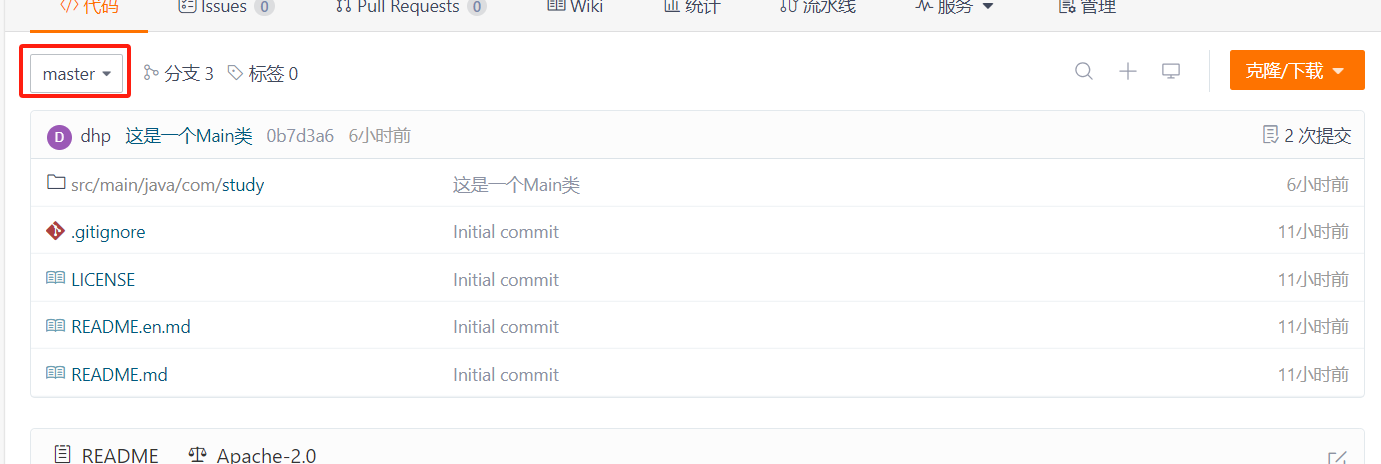
Task: Click the dhp user avatar
Action: click(x=59, y=137)
